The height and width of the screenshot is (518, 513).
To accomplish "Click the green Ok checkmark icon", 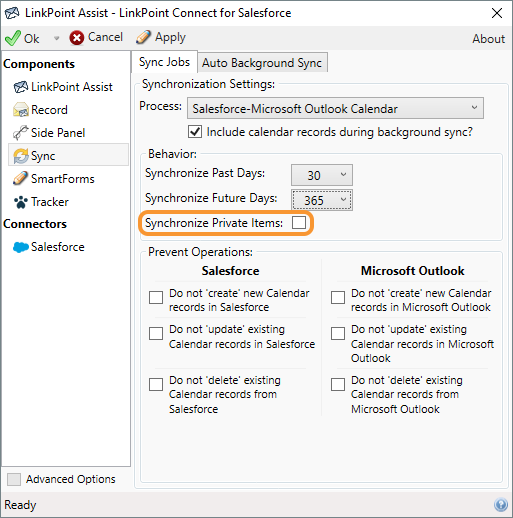I will click(x=13, y=38).
